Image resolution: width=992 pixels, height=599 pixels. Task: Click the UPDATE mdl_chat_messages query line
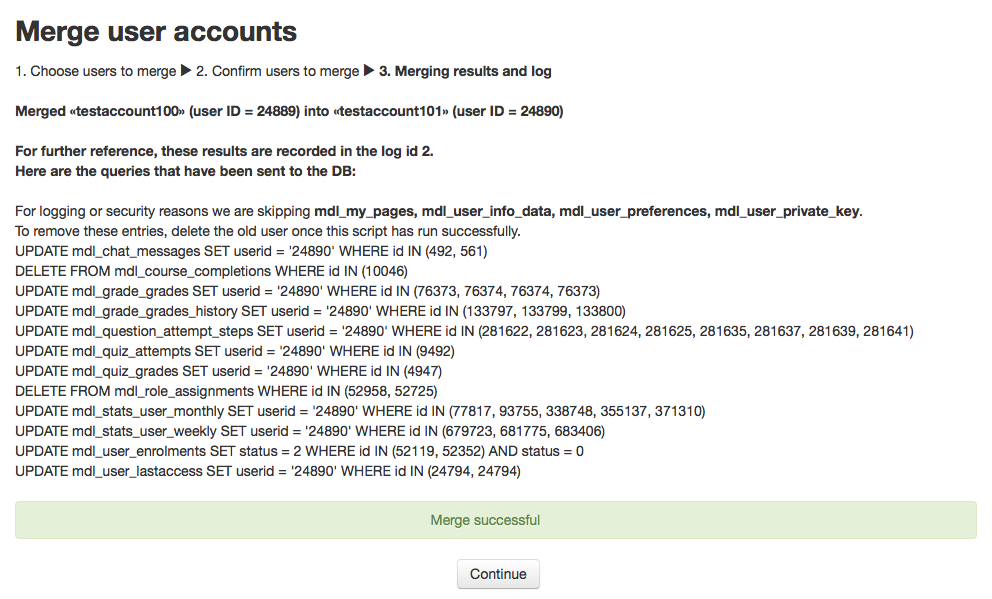click(x=251, y=251)
